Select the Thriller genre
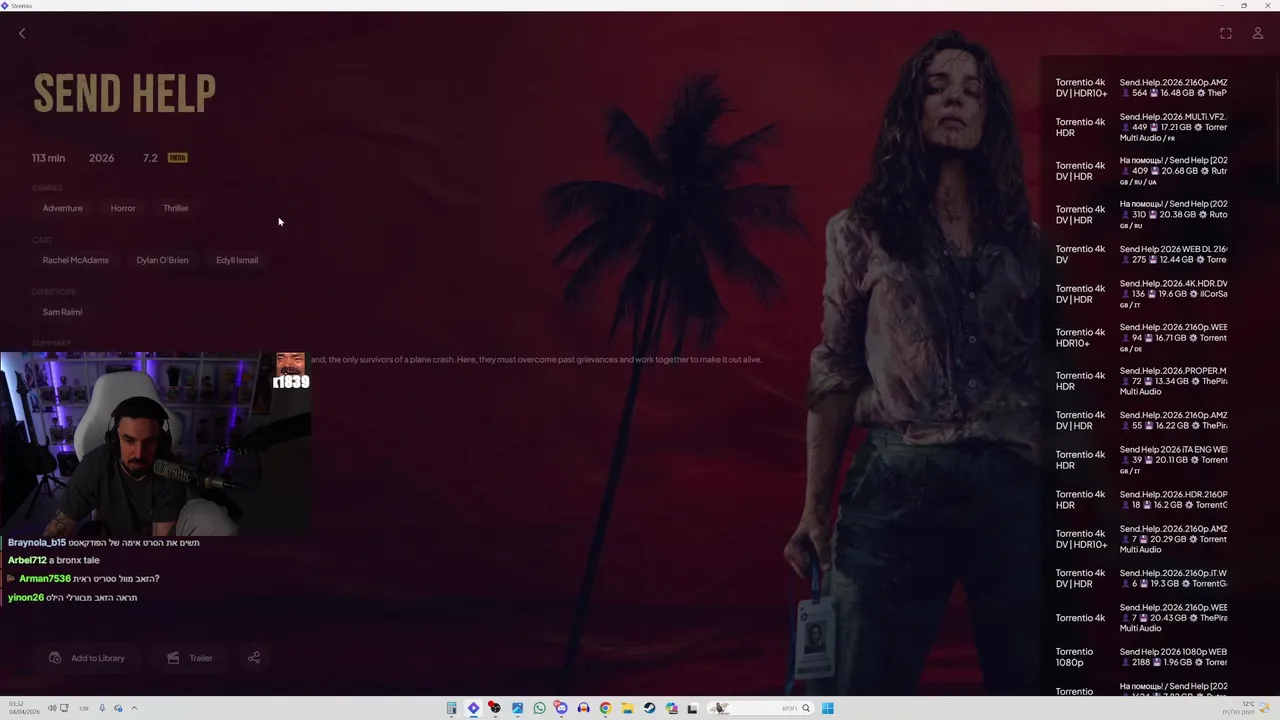 [x=176, y=208]
